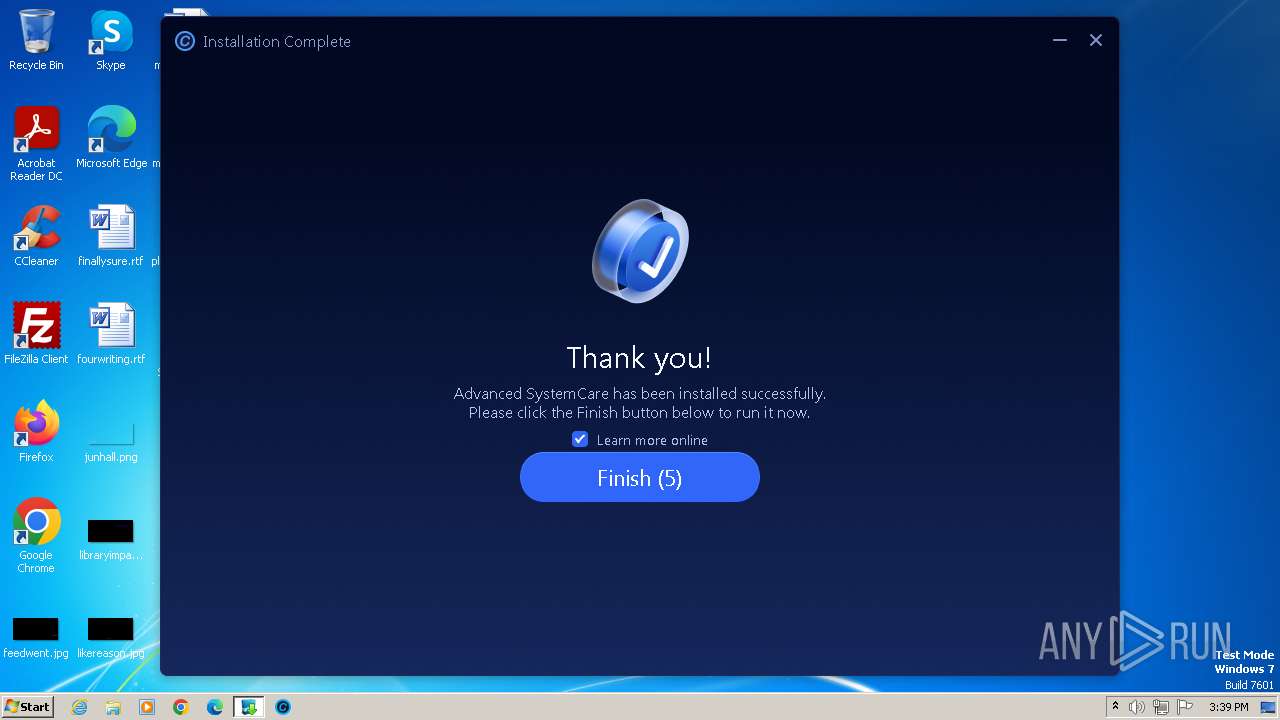Open the Recycle Bin desktop icon

(x=36, y=40)
